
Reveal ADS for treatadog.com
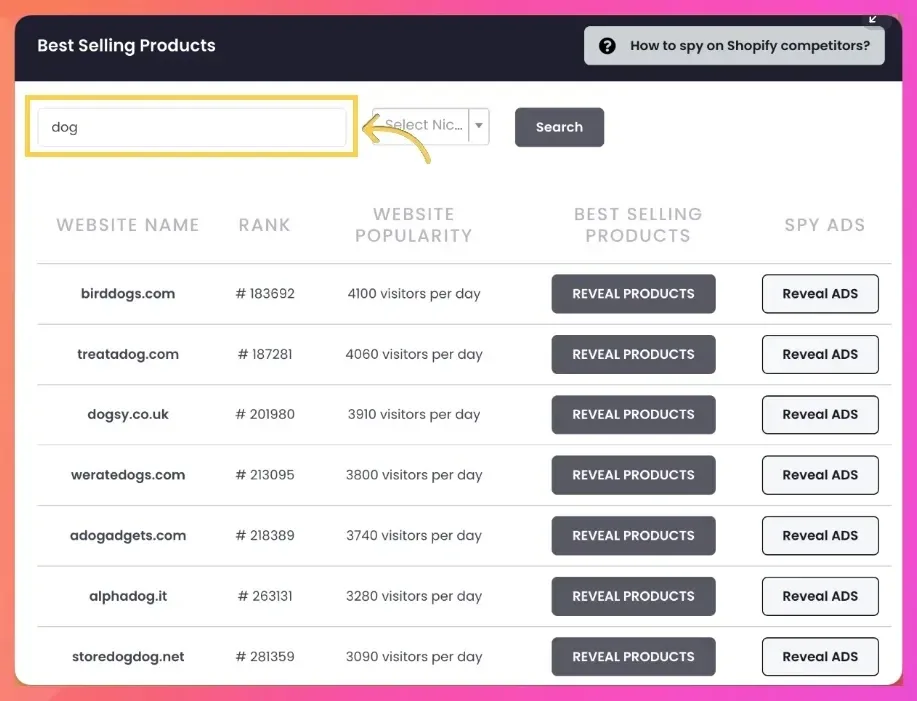(x=820, y=354)
